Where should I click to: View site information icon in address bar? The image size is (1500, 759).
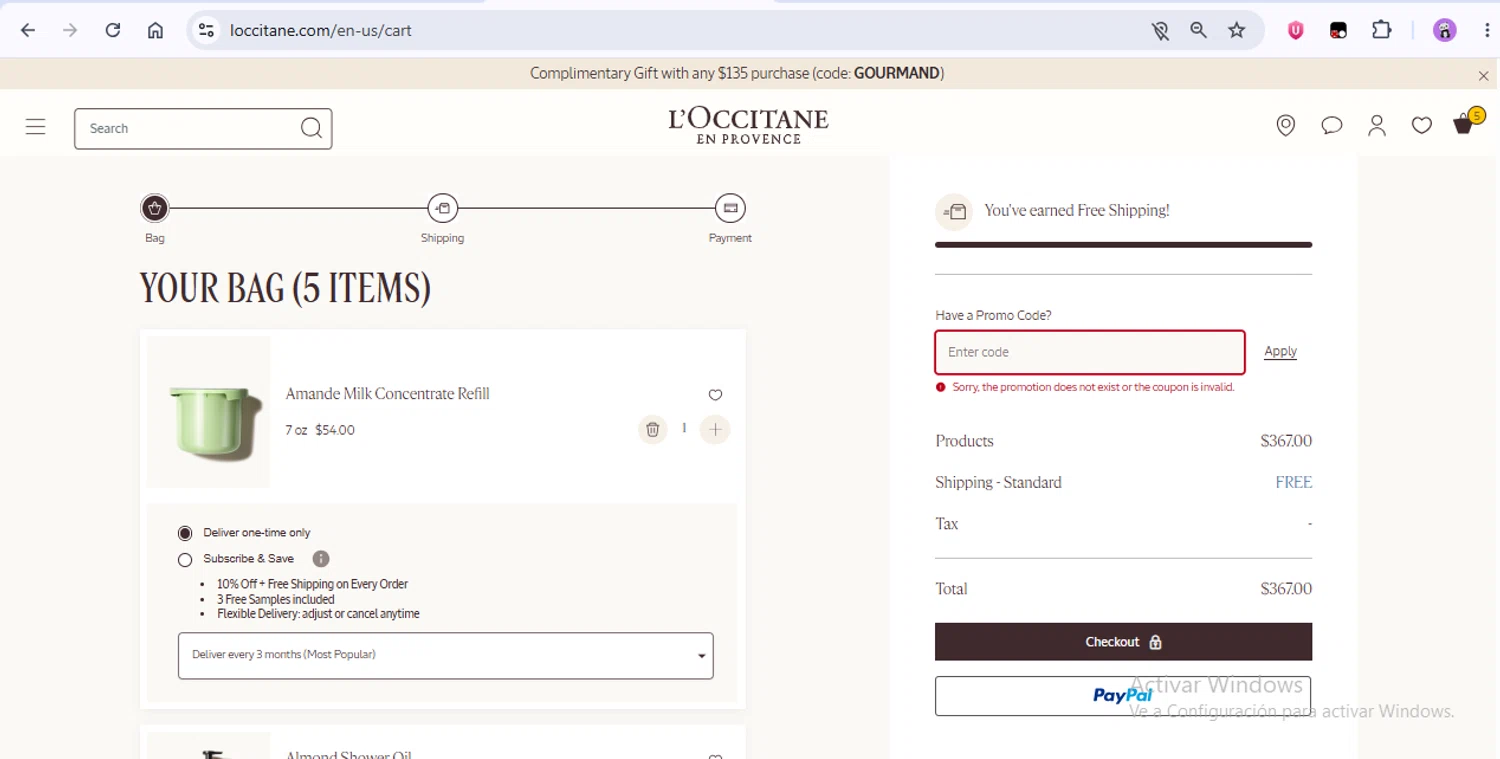(x=206, y=30)
